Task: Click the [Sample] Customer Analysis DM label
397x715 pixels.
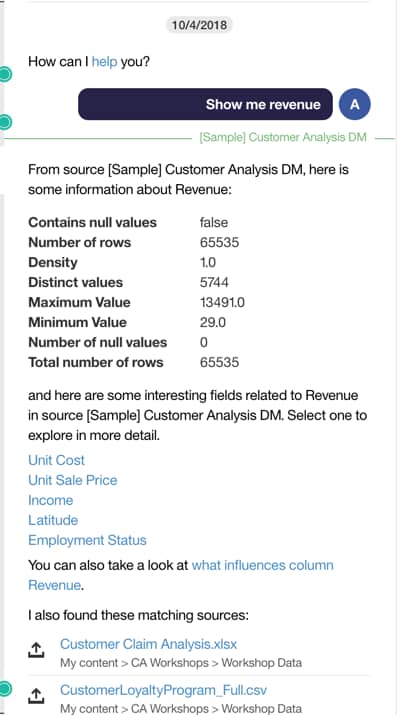Action: click(283, 137)
